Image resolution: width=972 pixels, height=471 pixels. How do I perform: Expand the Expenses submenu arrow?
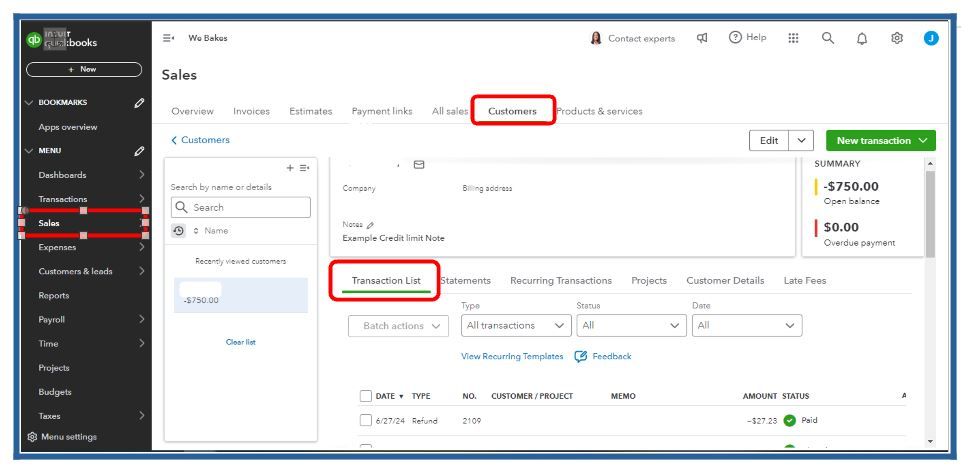(x=141, y=247)
